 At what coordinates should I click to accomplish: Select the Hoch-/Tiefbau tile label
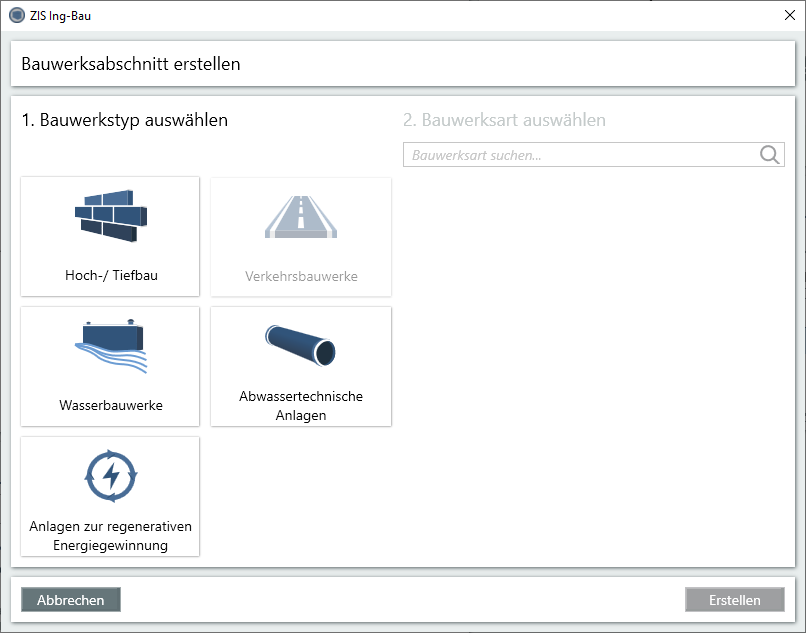tap(110, 276)
